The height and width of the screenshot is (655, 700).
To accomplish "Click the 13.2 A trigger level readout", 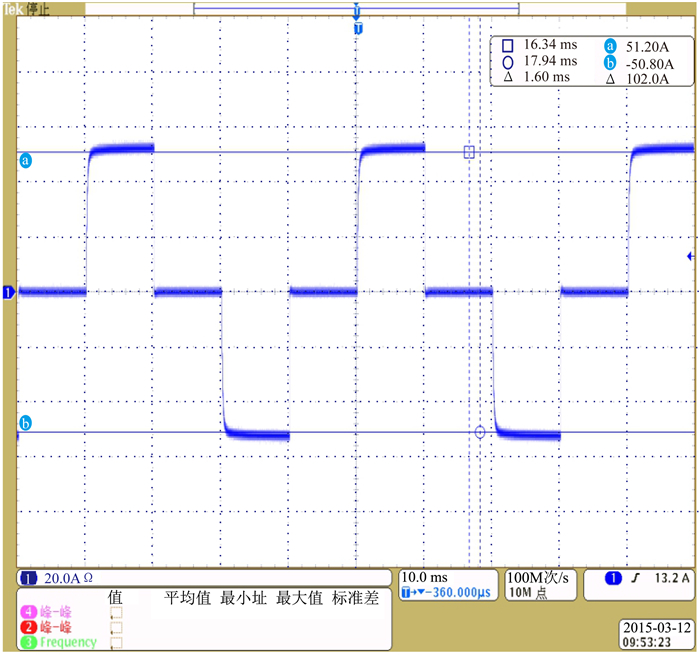I will click(666, 578).
